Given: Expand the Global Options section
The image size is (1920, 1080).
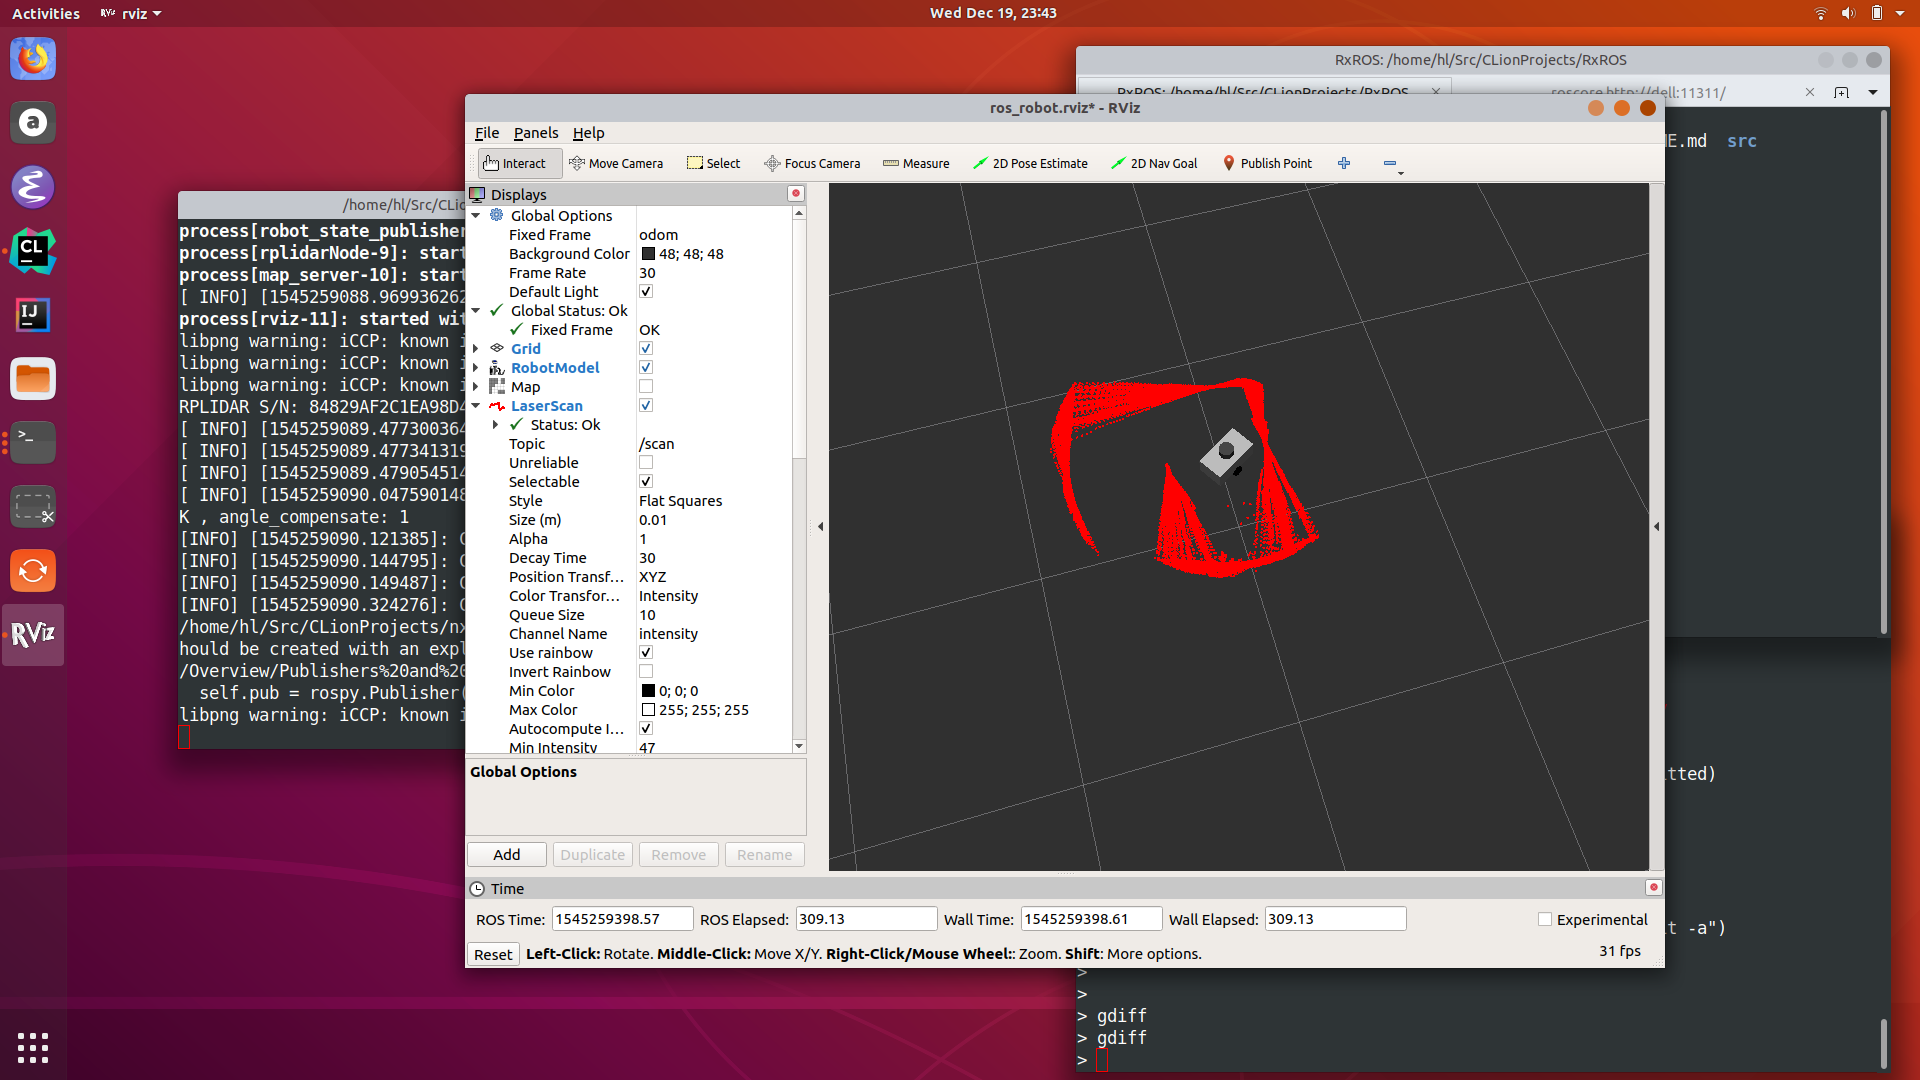Looking at the screenshot, I should 479,215.
